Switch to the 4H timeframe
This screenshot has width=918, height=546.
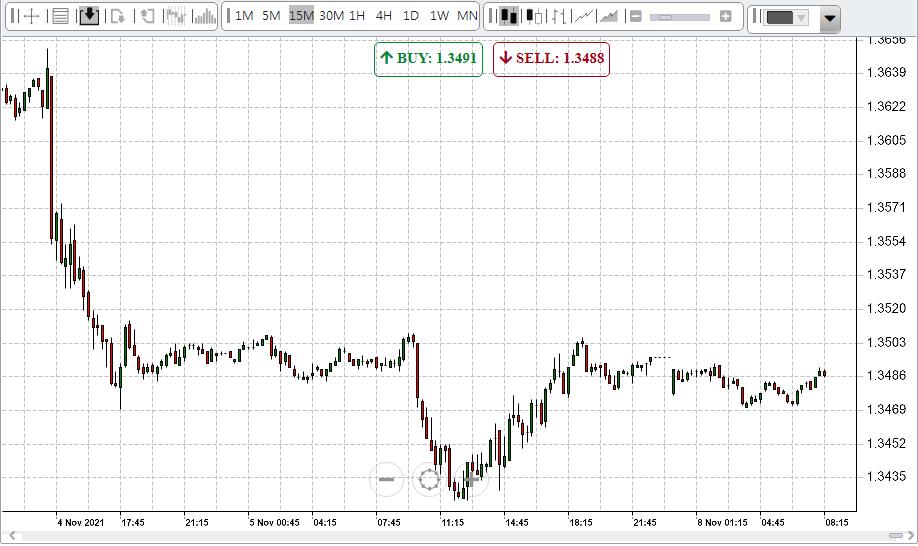click(x=383, y=16)
